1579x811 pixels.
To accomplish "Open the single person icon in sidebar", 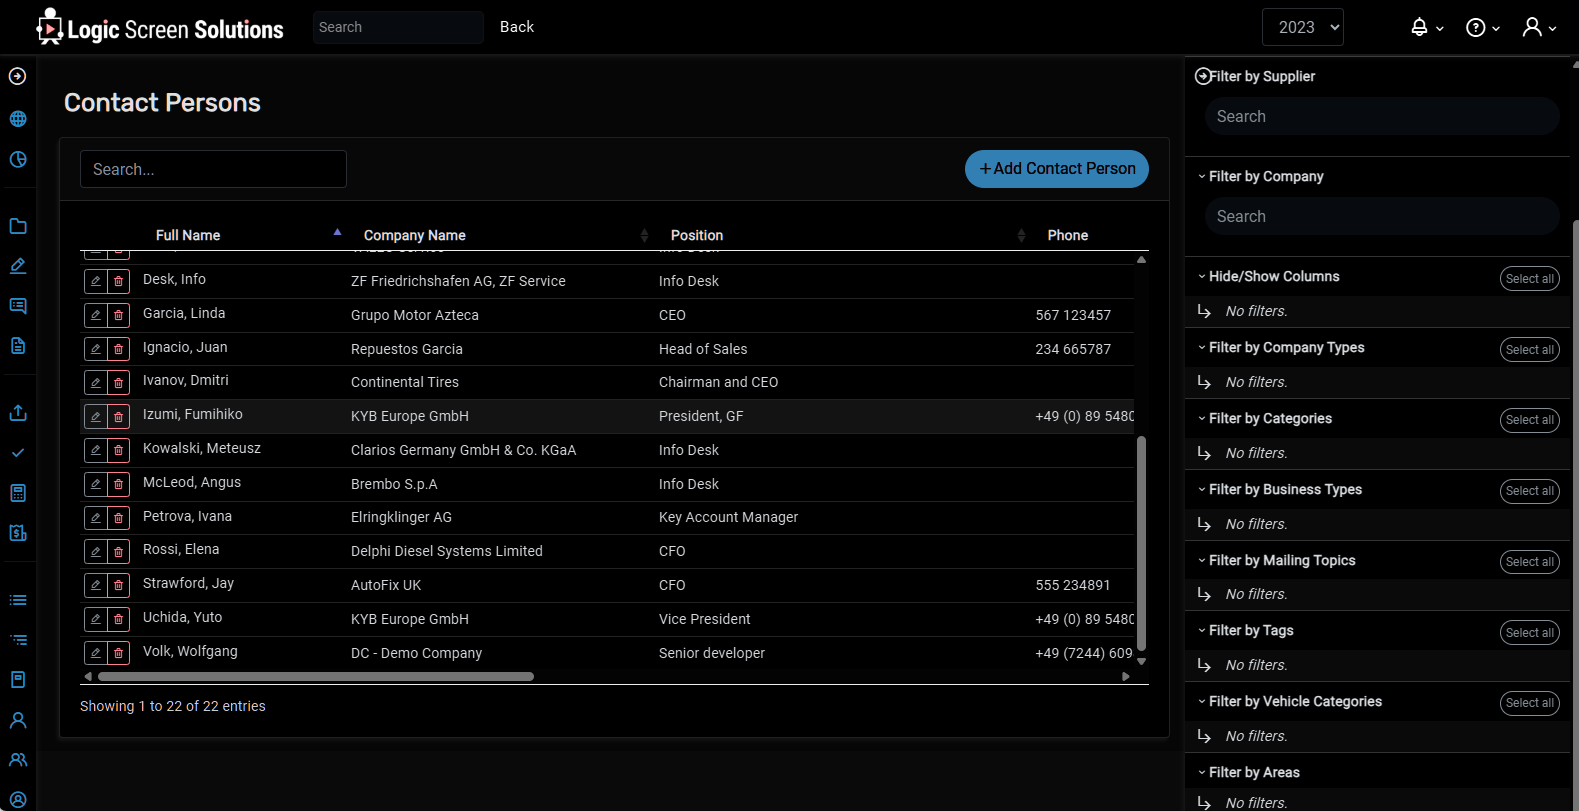I will click(17, 720).
